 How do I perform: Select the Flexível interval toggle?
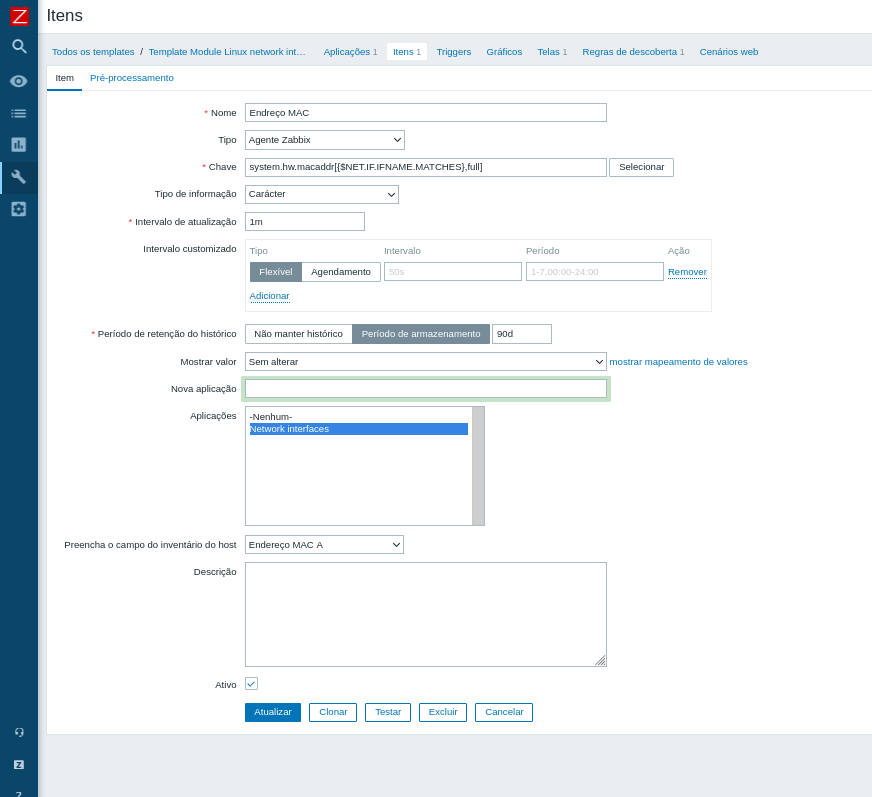275,271
